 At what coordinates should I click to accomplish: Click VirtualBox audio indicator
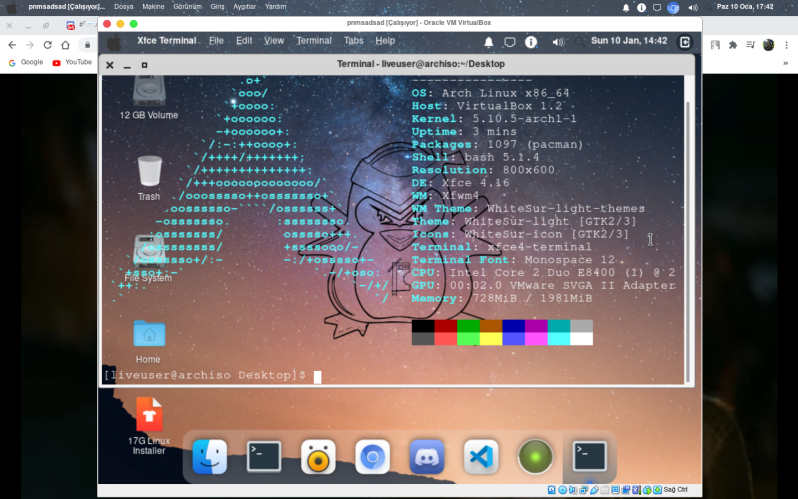(573, 490)
